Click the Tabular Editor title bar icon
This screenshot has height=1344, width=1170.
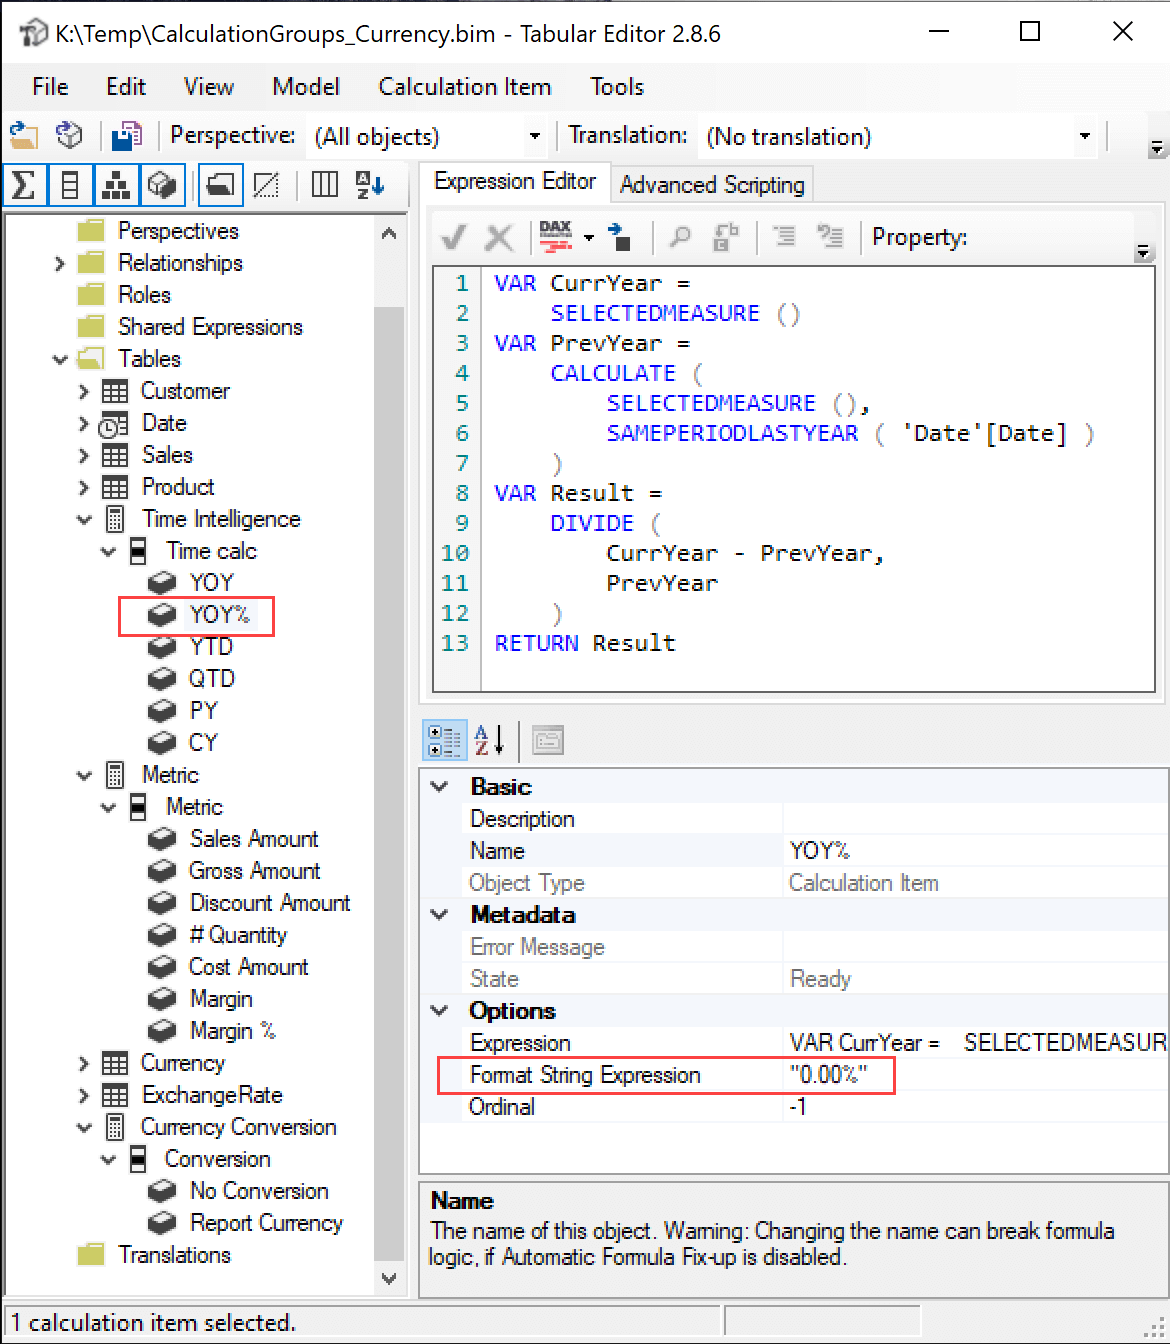tap(33, 33)
